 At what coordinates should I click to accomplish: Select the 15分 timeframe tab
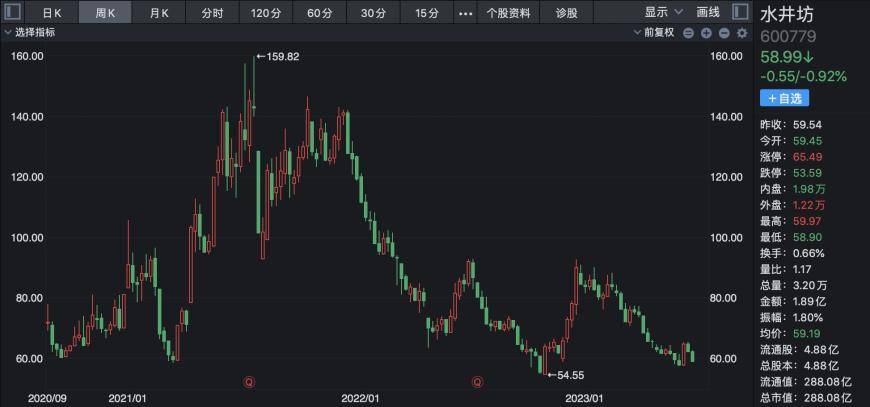427,13
